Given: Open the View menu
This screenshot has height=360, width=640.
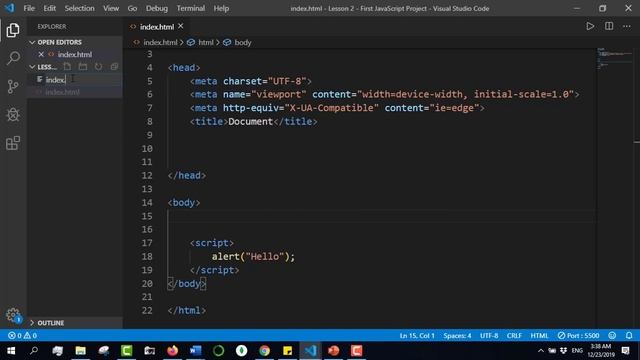Looking at the screenshot, I should click(x=111, y=8).
